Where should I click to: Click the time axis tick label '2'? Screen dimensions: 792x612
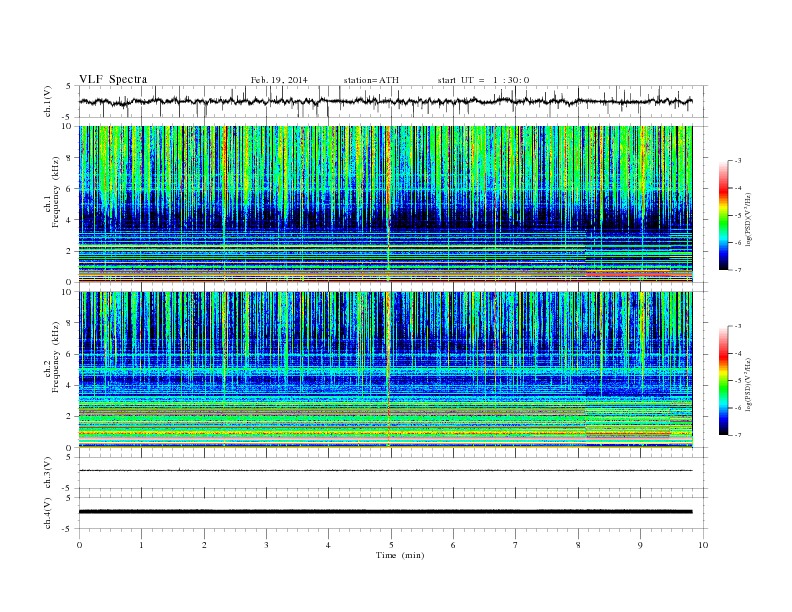204,545
